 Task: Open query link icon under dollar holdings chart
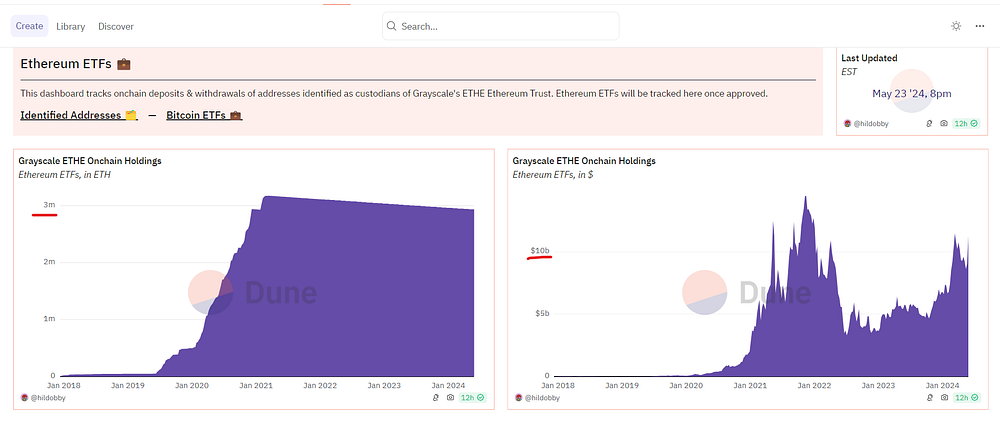[929, 398]
